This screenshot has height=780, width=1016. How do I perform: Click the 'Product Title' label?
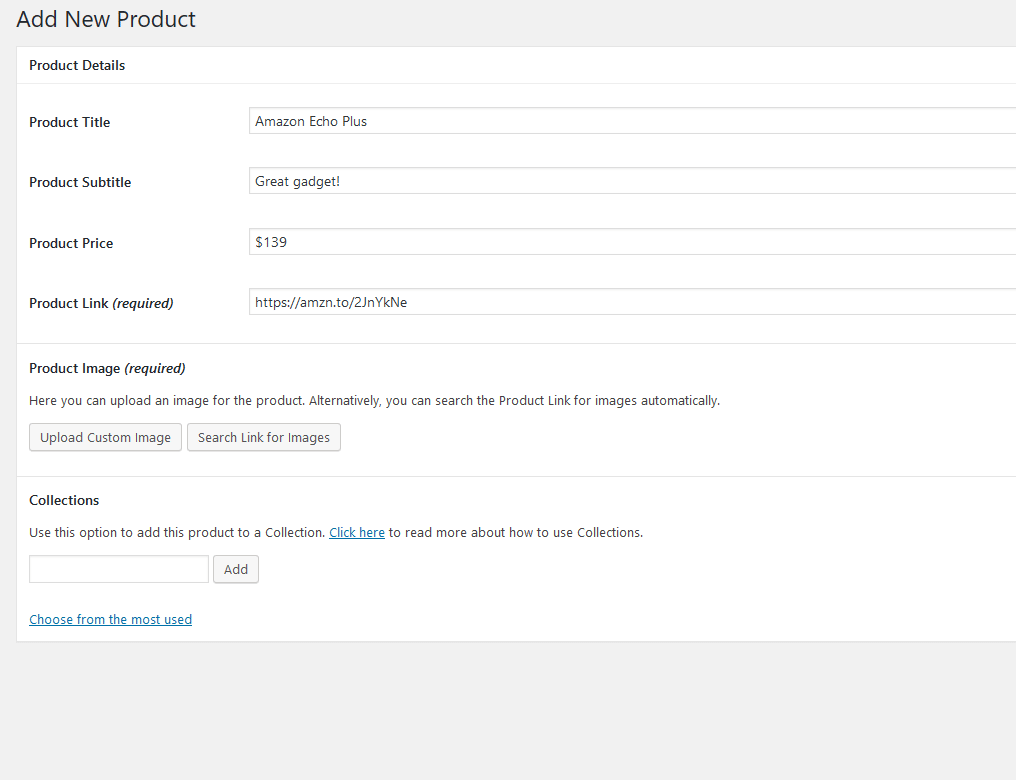(x=70, y=122)
